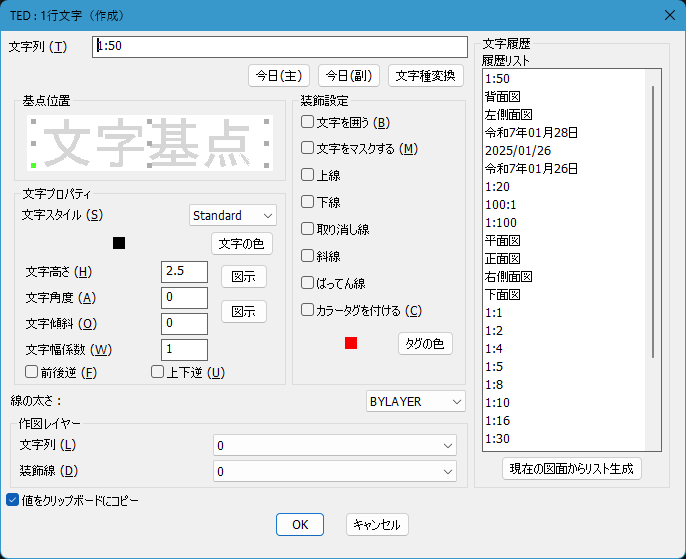Check the 斜線 diagonal line option

pos(308,255)
